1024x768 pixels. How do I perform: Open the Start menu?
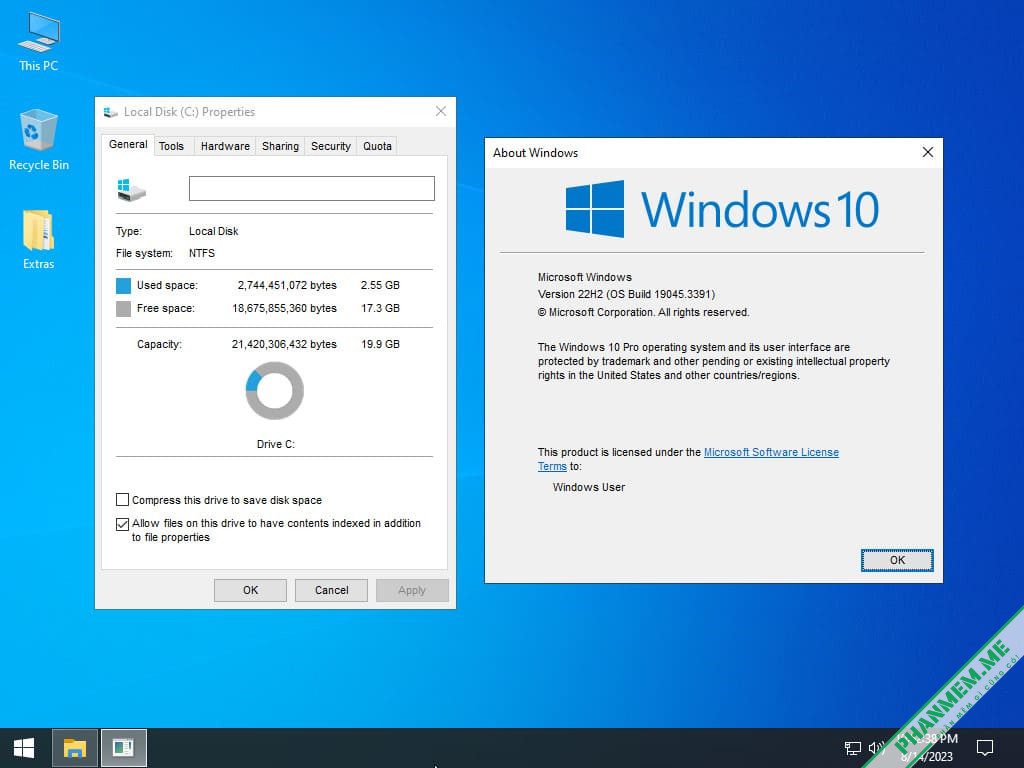coord(24,748)
